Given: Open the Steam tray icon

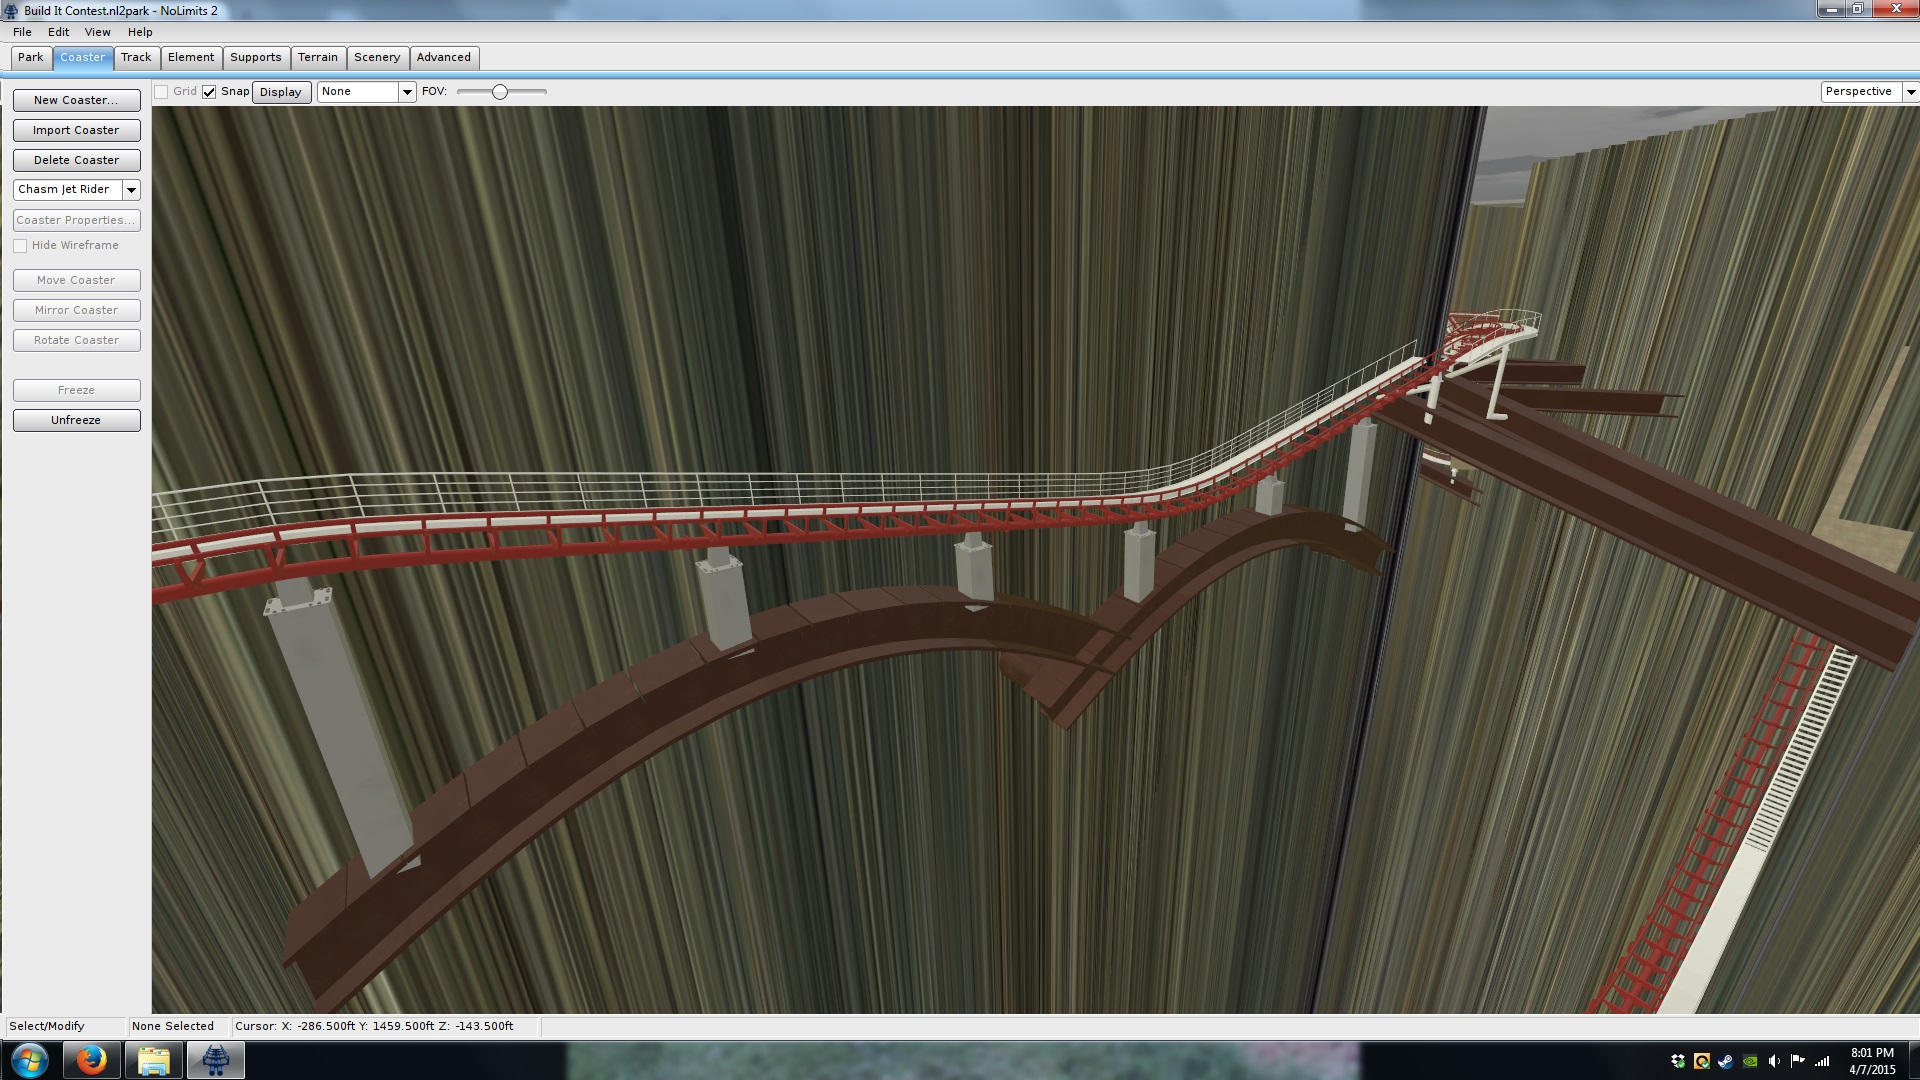Looking at the screenshot, I should click(x=1725, y=1061).
